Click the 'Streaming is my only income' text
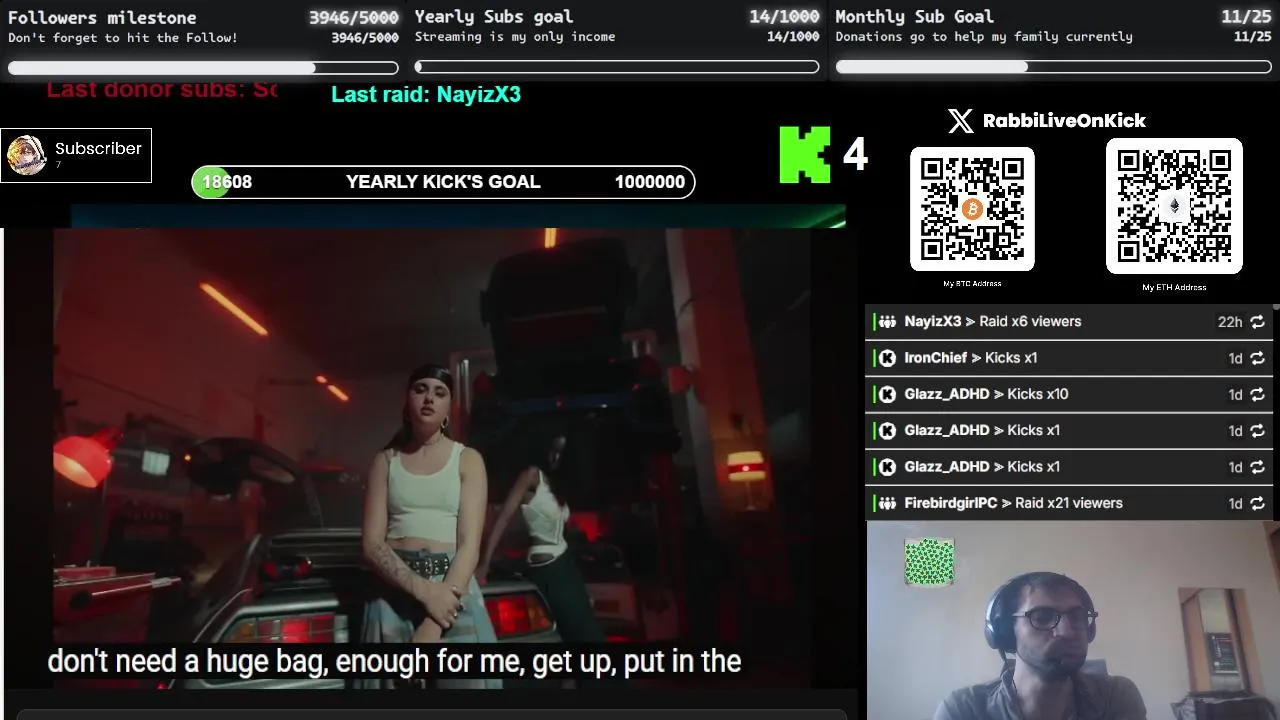 [x=515, y=37]
